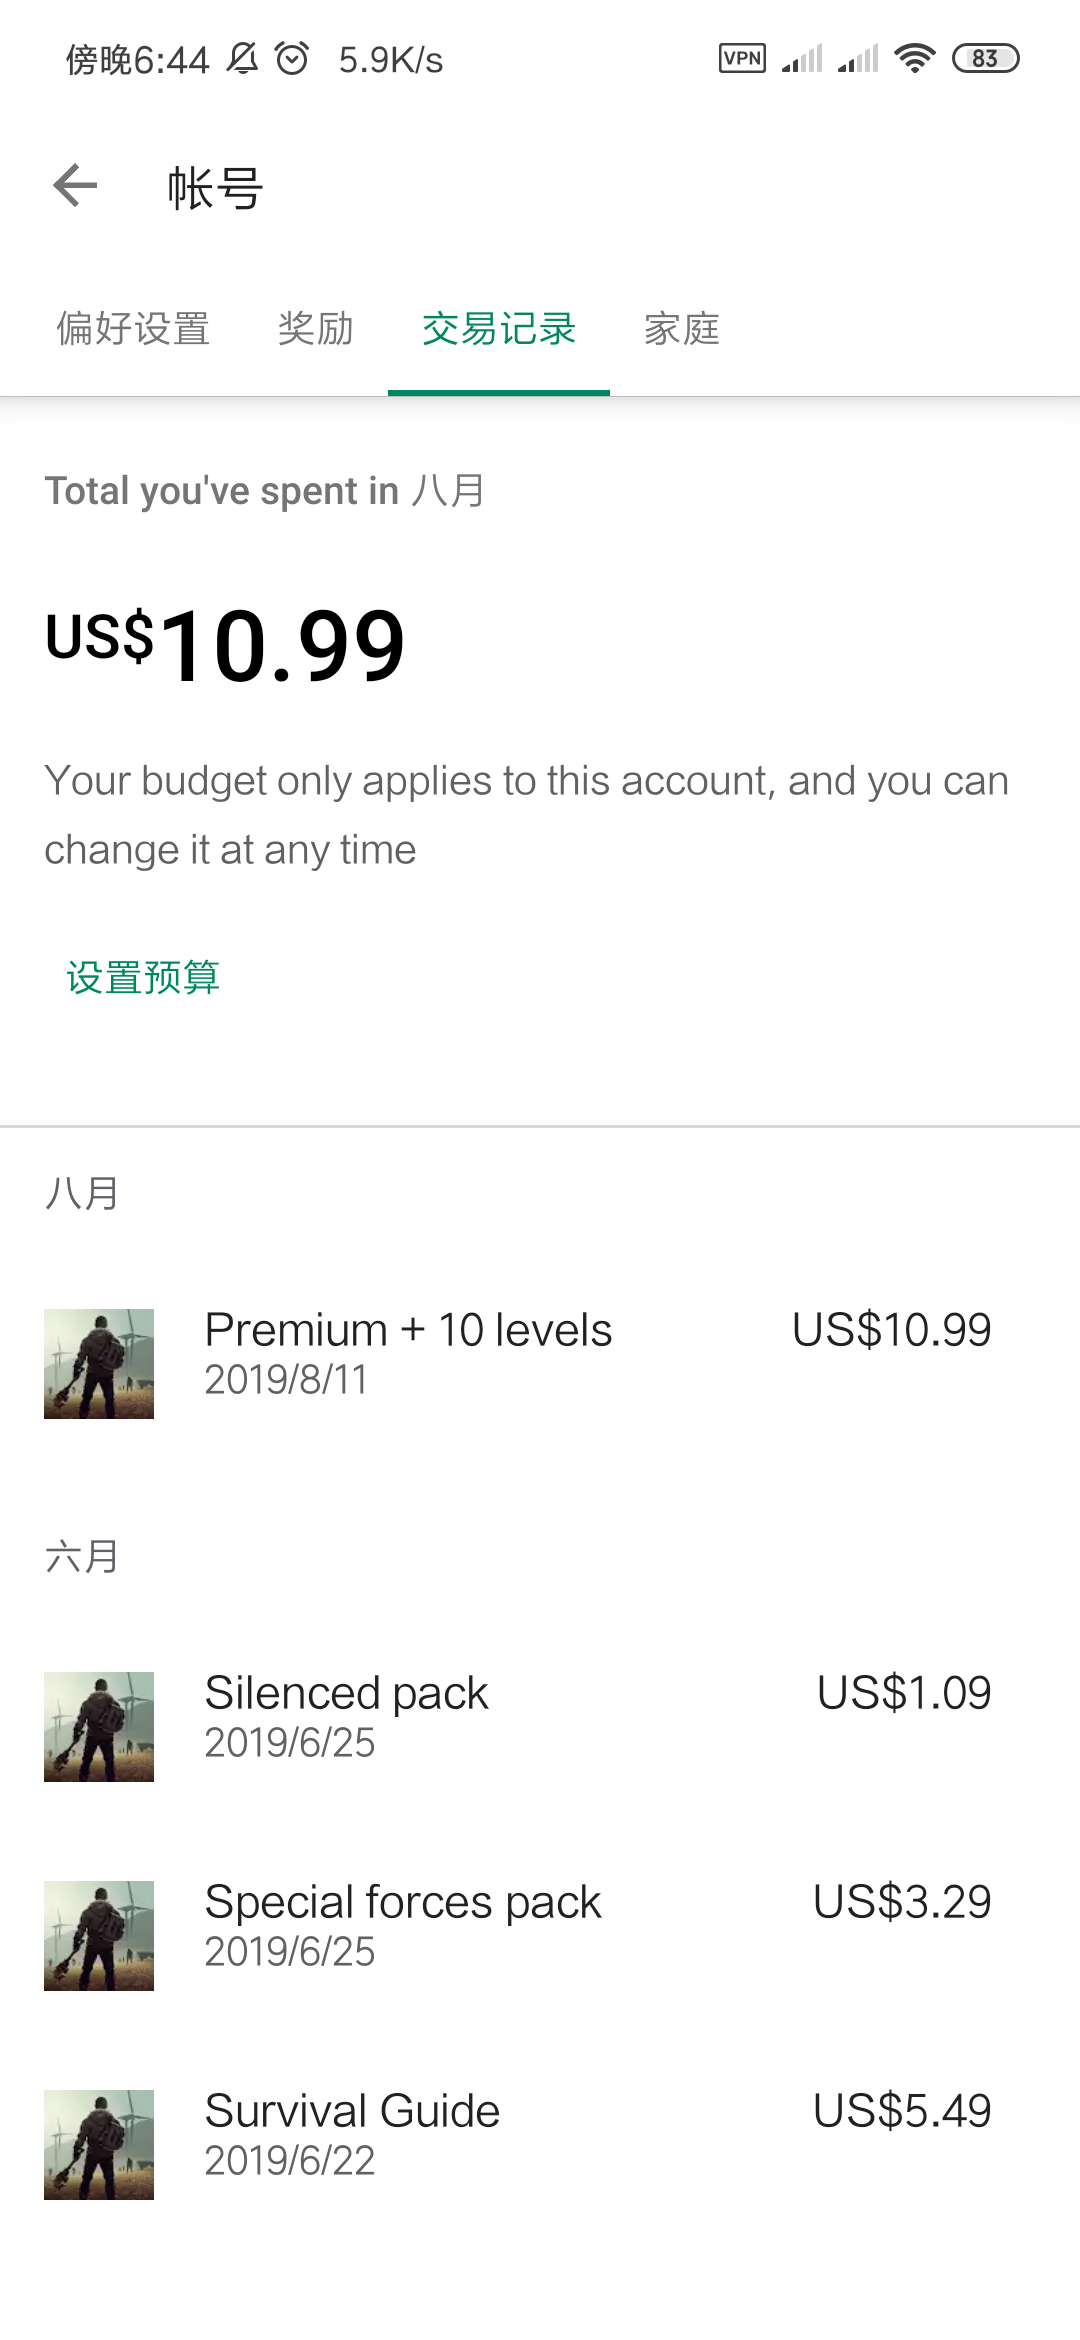The width and height of the screenshot is (1080, 2340).
Task: Open the Premium + 10 levels game thumbnail
Action: click(x=99, y=1364)
